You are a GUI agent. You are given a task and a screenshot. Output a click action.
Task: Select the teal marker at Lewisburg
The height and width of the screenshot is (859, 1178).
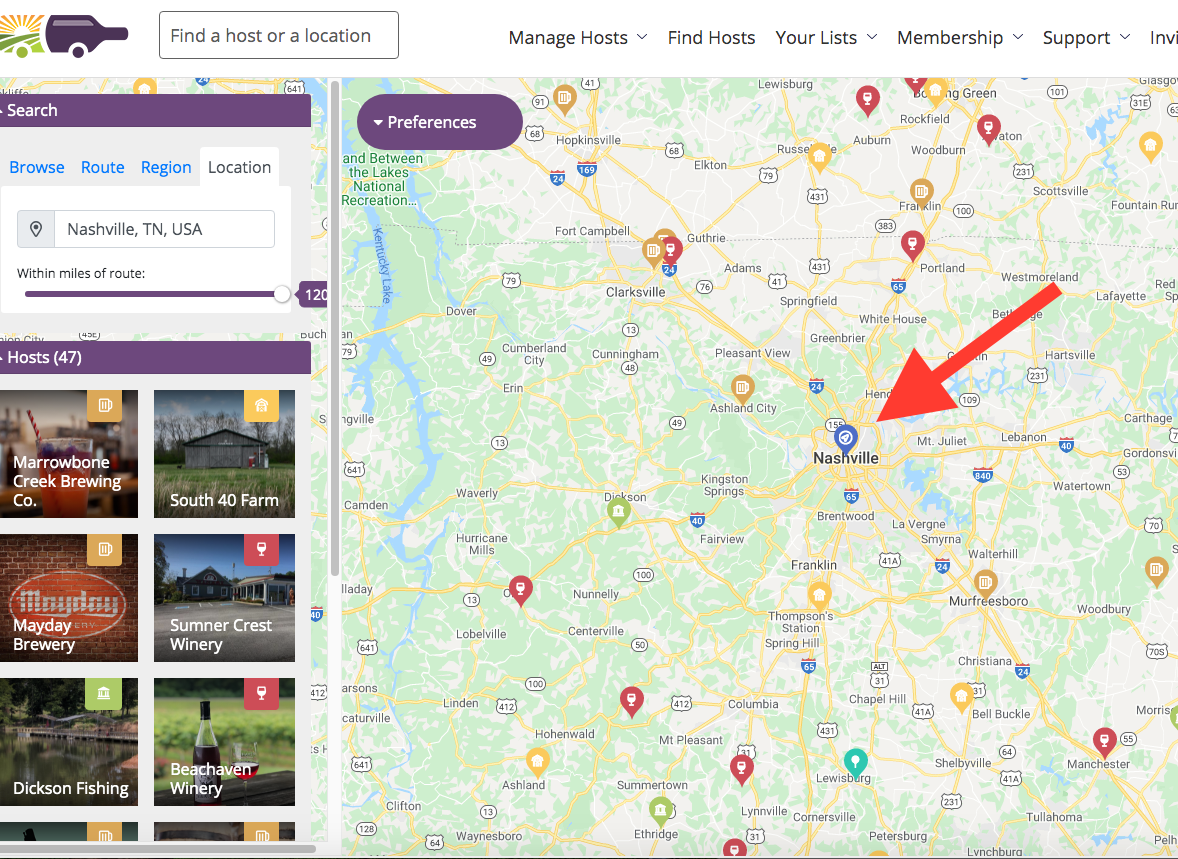point(855,763)
